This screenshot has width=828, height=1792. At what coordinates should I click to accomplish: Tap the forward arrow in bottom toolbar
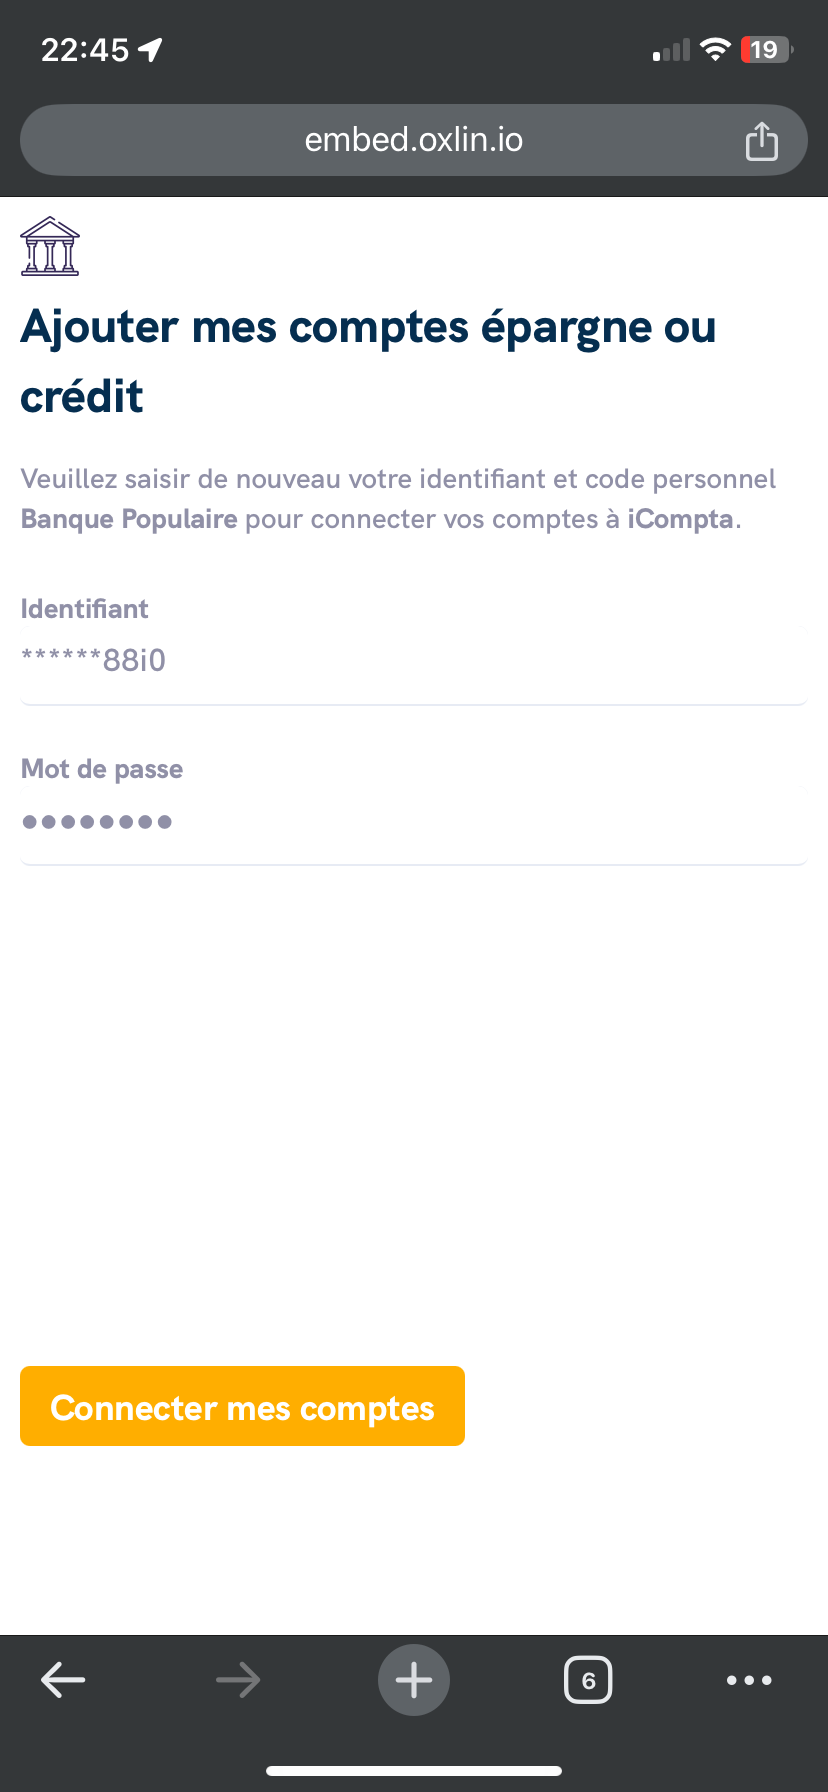point(238,1680)
